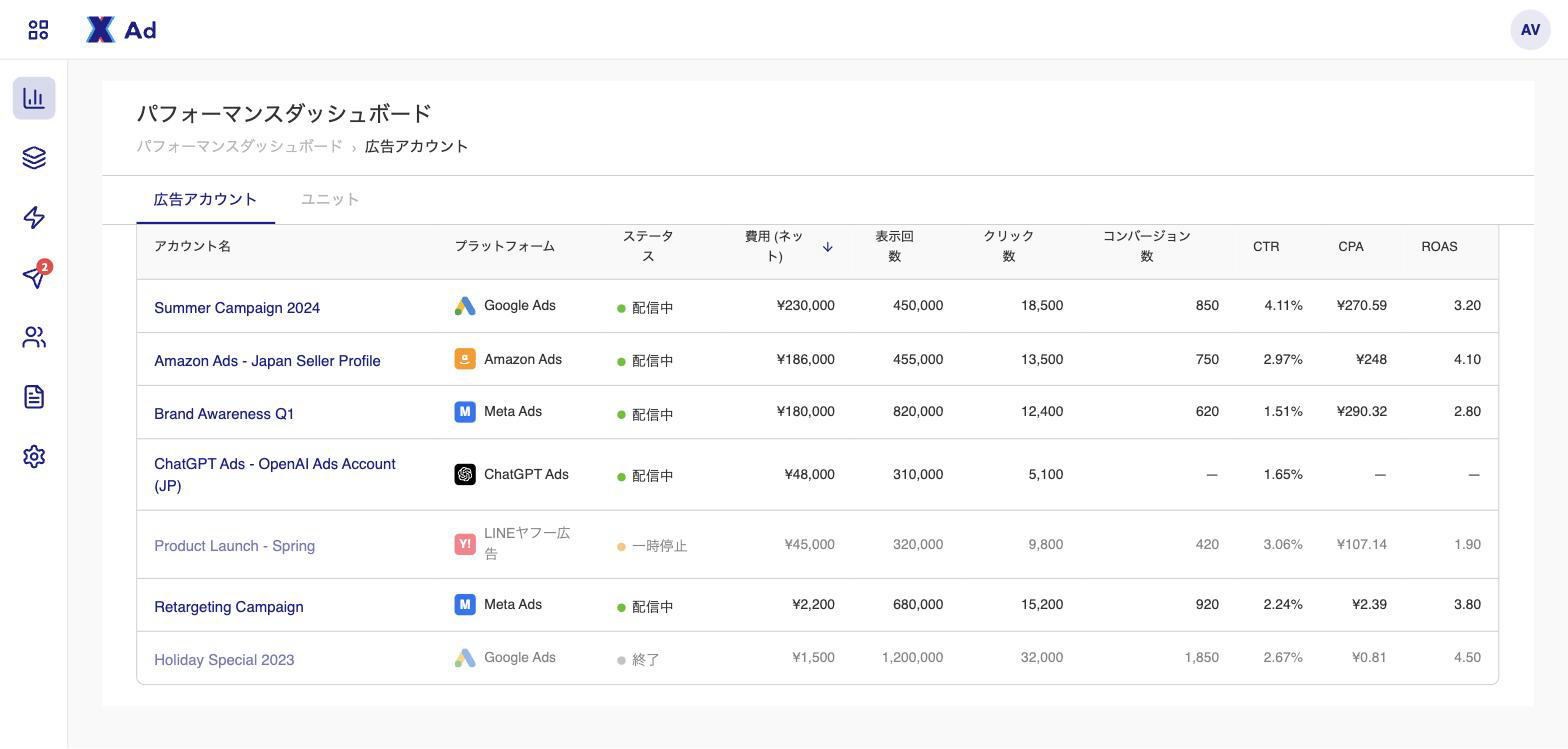Open the AV user avatar menu
1568x749 pixels.
pyautogui.click(x=1530, y=30)
